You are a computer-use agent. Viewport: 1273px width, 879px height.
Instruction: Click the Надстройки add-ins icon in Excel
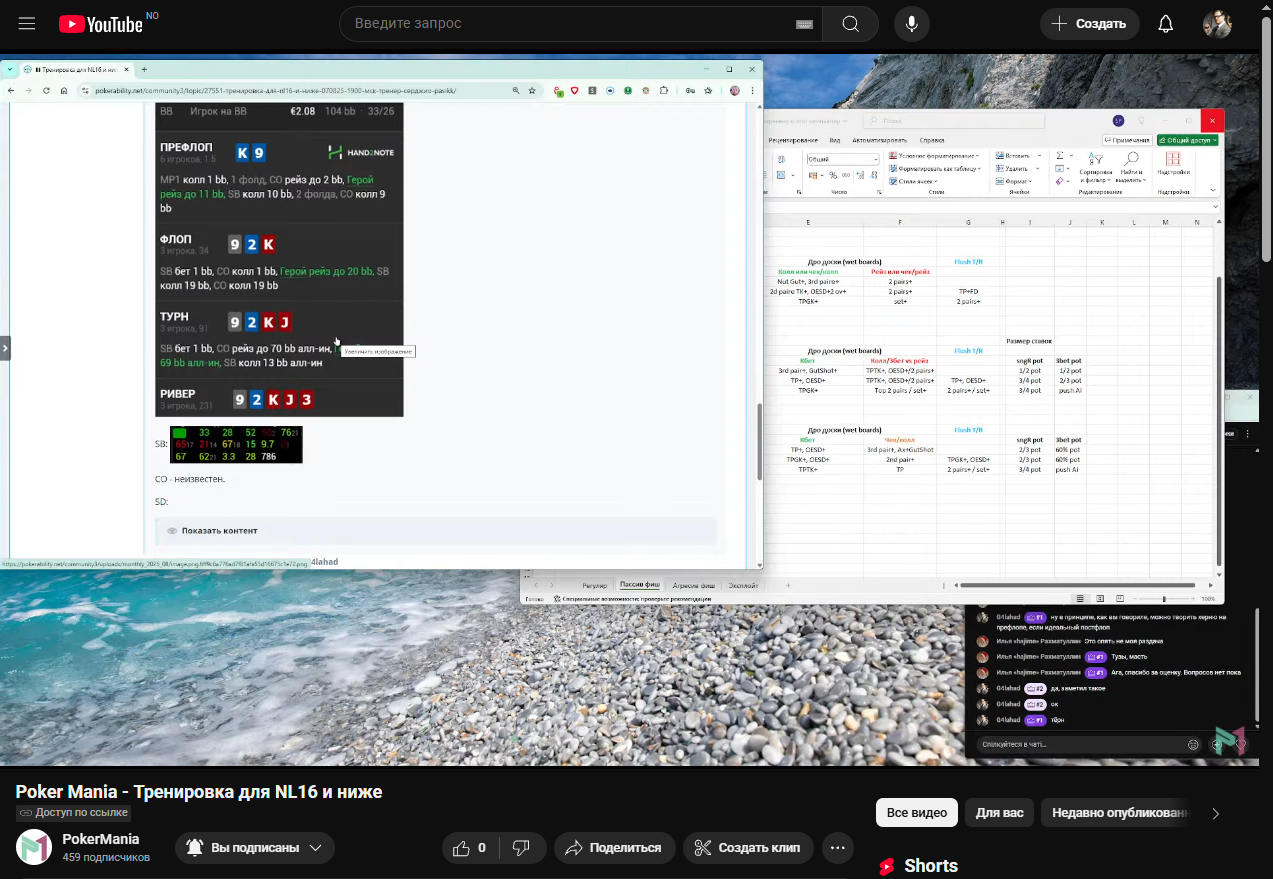pyautogui.click(x=1173, y=163)
